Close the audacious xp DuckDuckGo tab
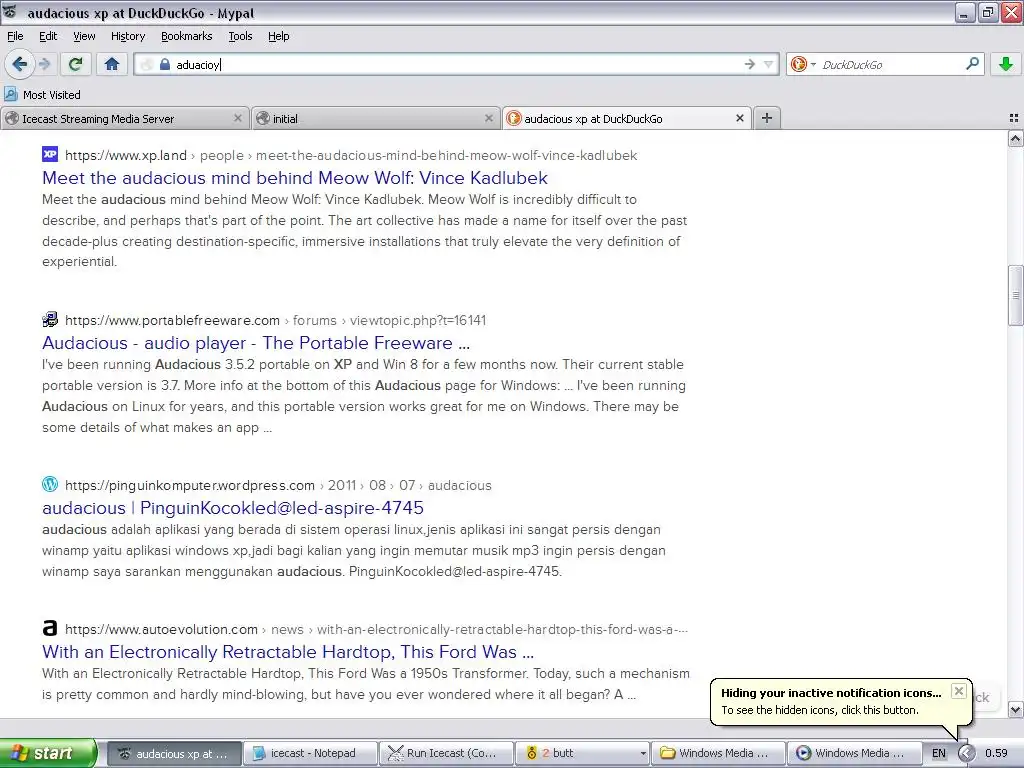The image size is (1024, 768). tap(740, 118)
